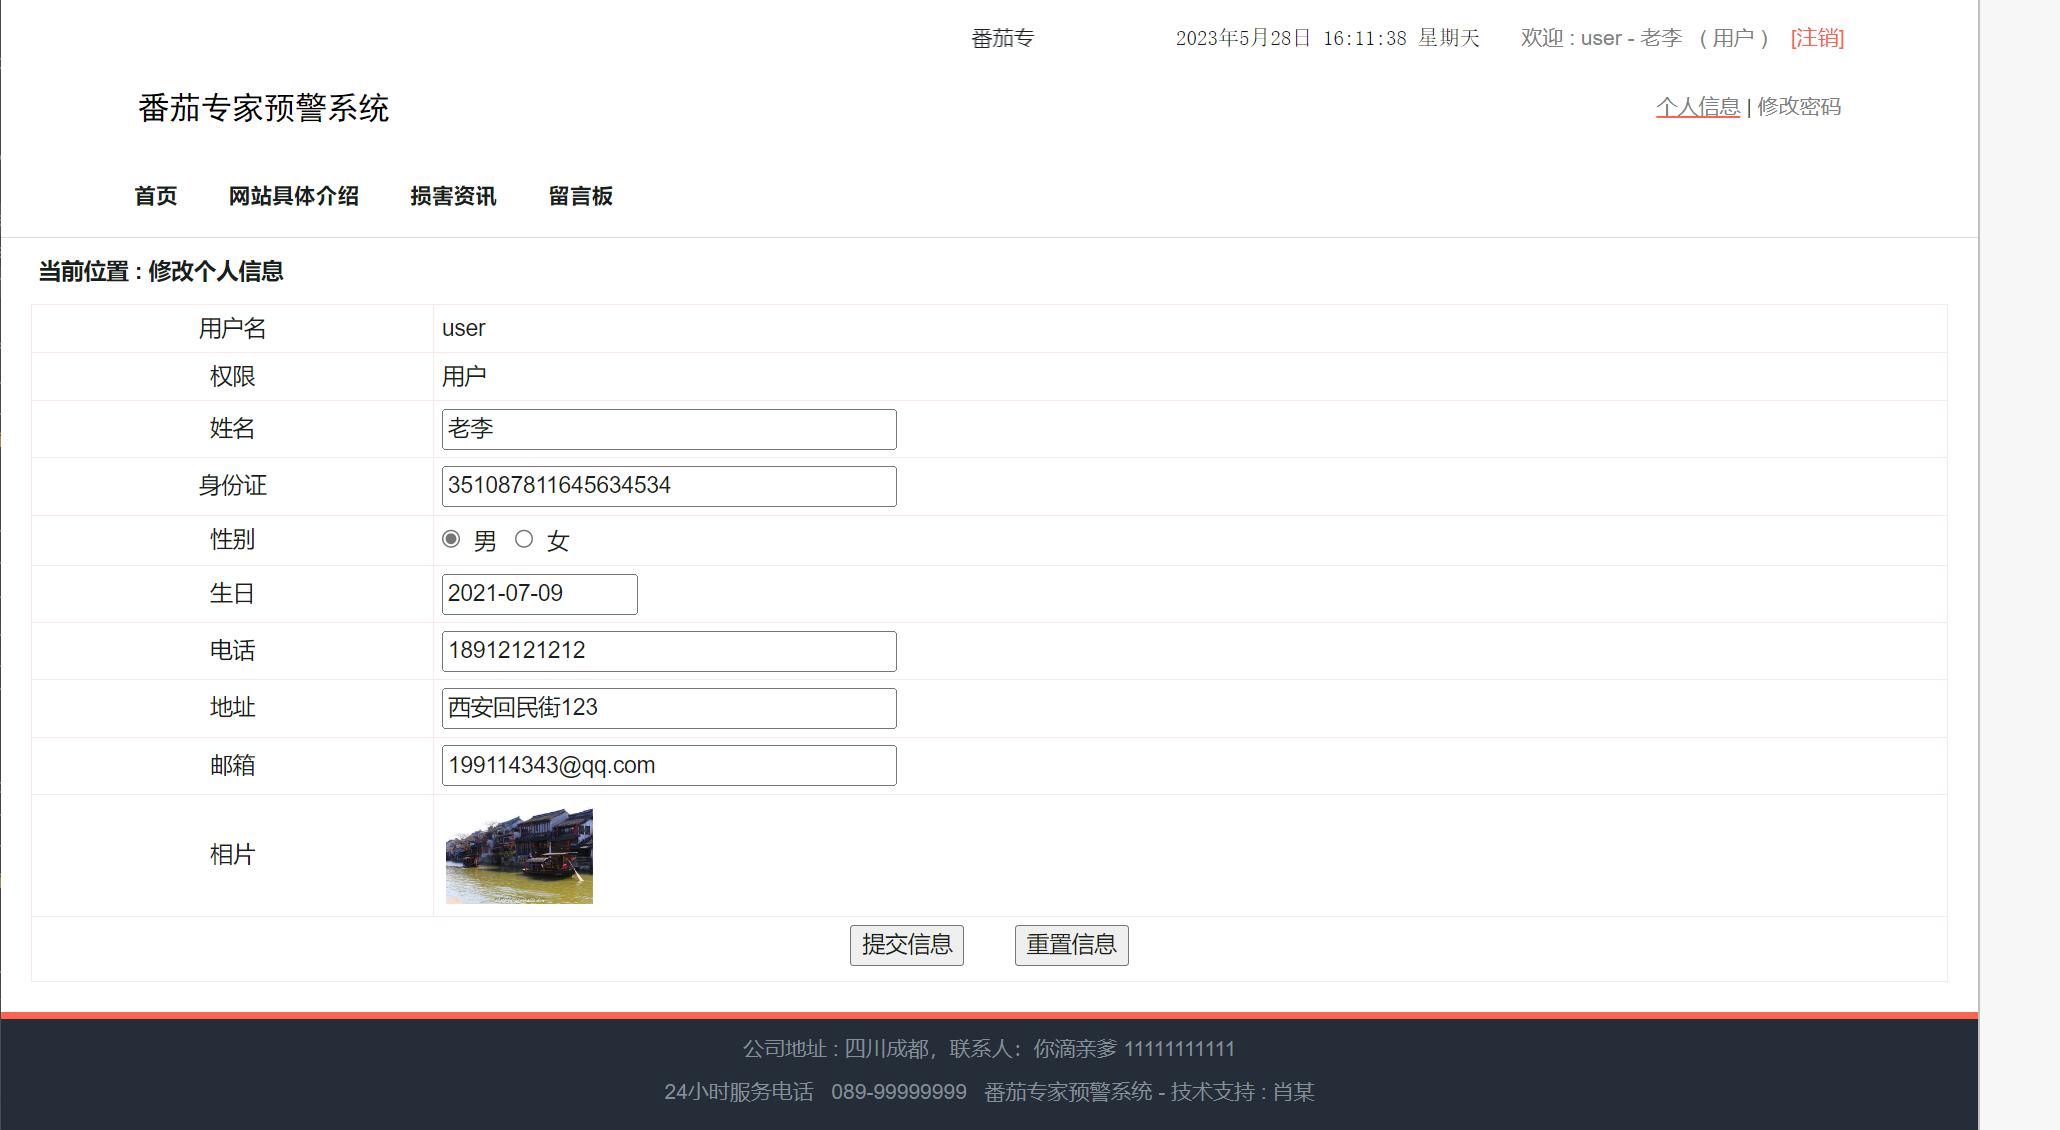2060x1130 pixels.
Task: Click the 番茄专家预警系统 site title
Action: [x=264, y=108]
